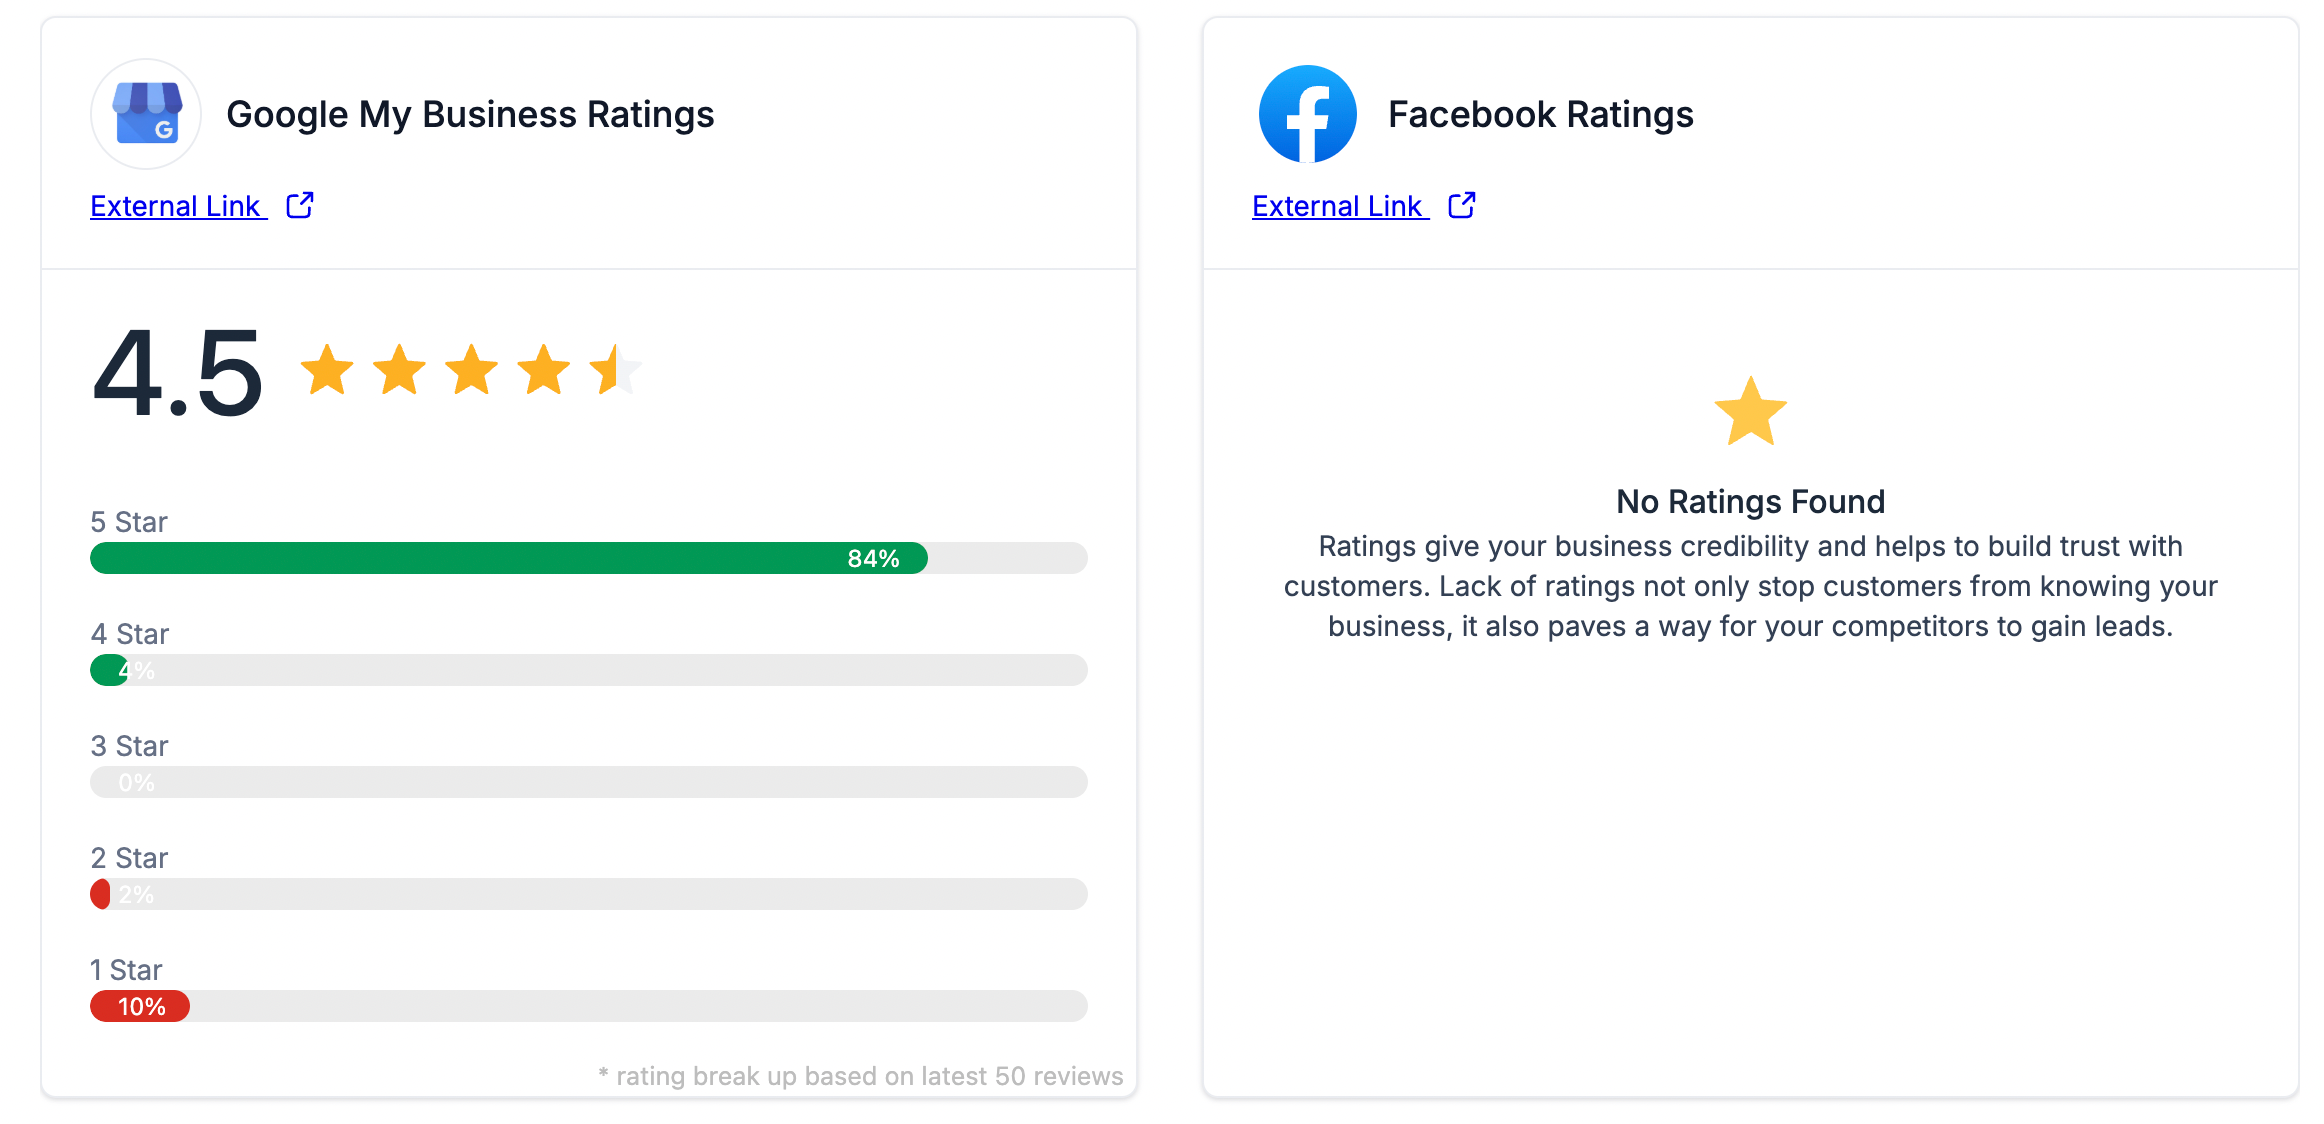
Task: Click the third star in the rating row
Action: coord(471,370)
